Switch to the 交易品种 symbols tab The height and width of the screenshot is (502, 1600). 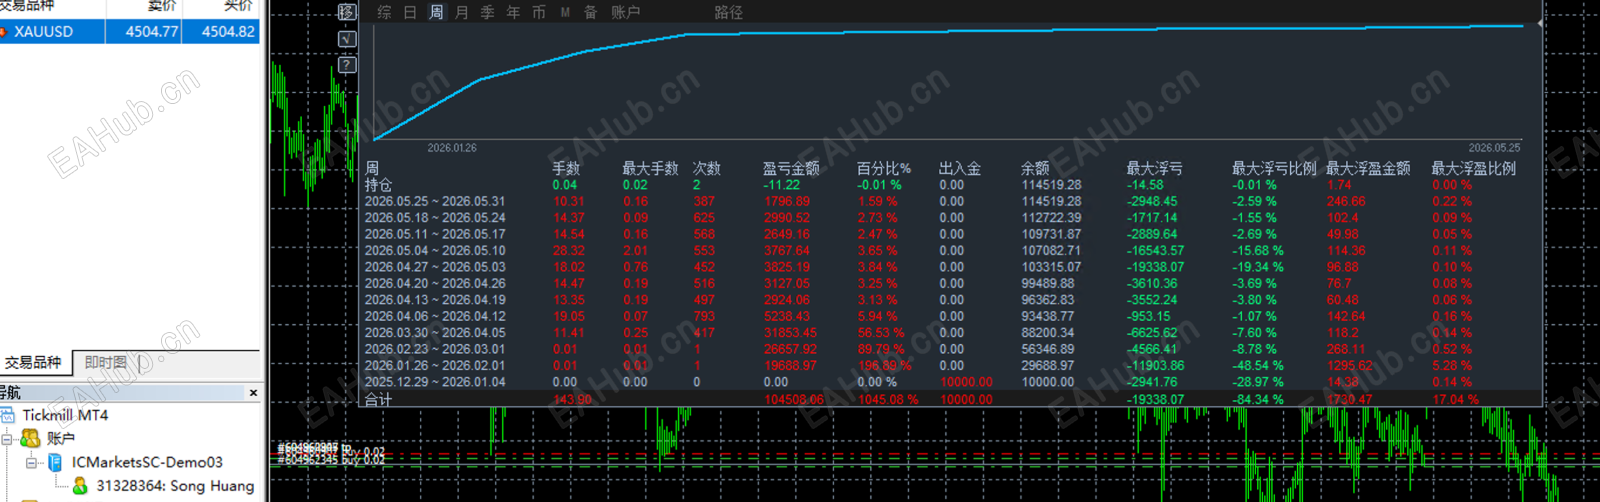[34, 362]
